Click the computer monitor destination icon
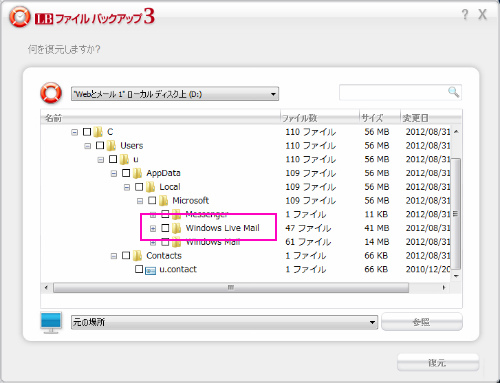 point(51,322)
